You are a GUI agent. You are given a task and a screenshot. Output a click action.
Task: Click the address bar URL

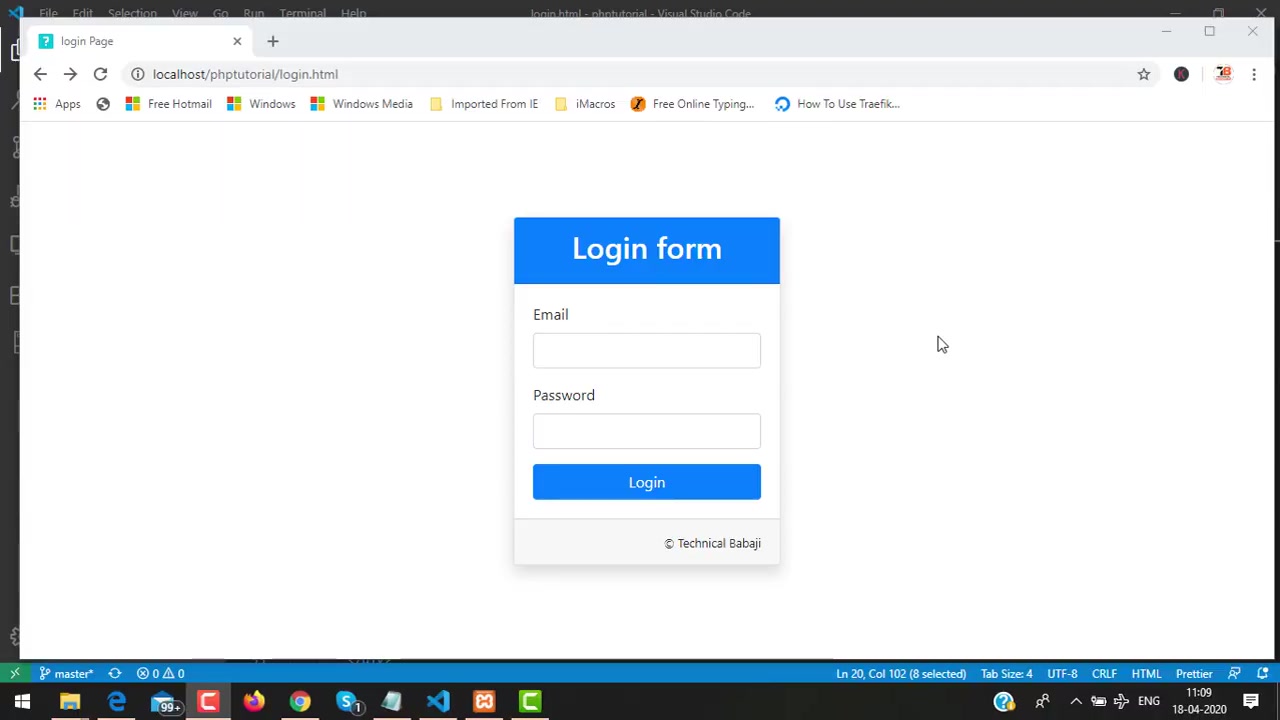245,74
